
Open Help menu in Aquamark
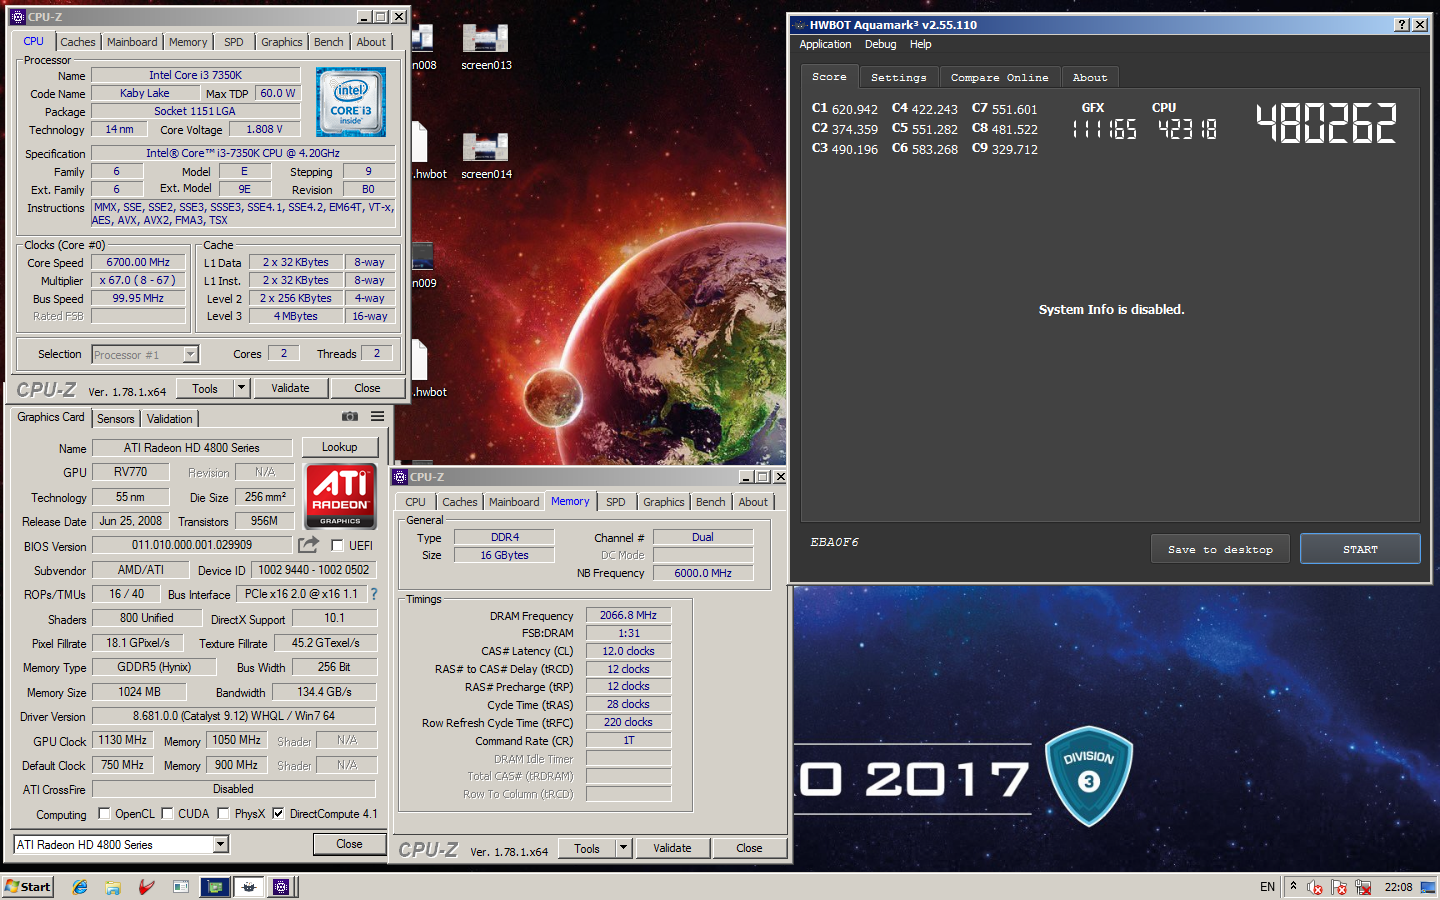tap(920, 44)
